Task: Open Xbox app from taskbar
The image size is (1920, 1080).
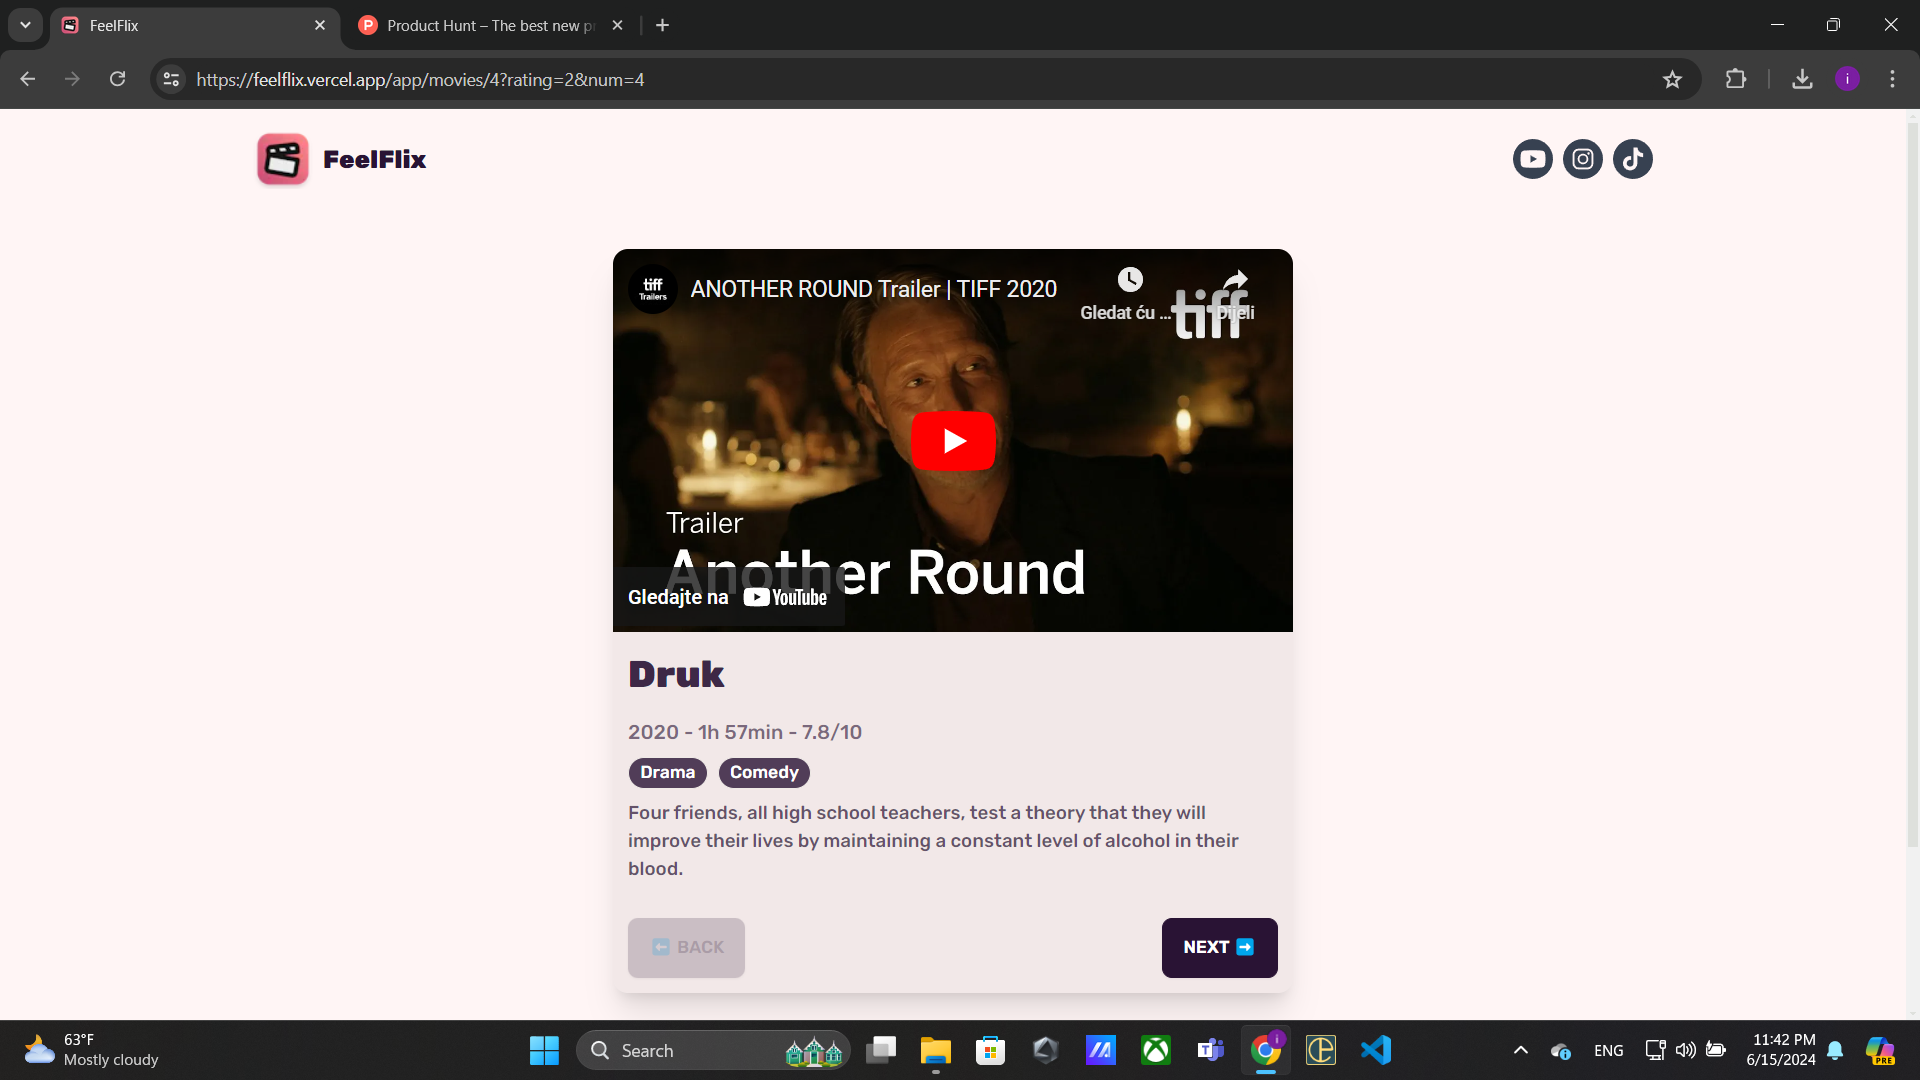Action: tap(1156, 1050)
